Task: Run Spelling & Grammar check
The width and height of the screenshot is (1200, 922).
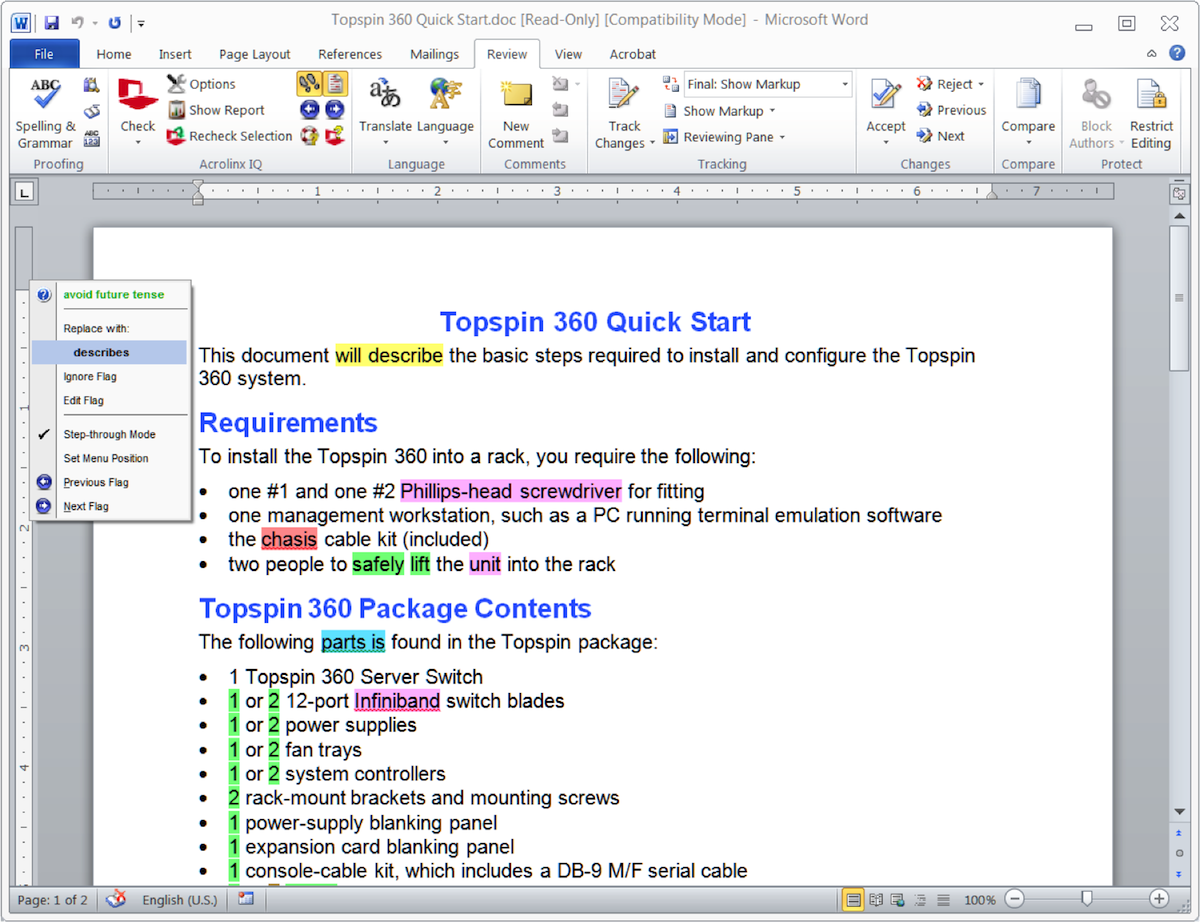Action: 45,113
